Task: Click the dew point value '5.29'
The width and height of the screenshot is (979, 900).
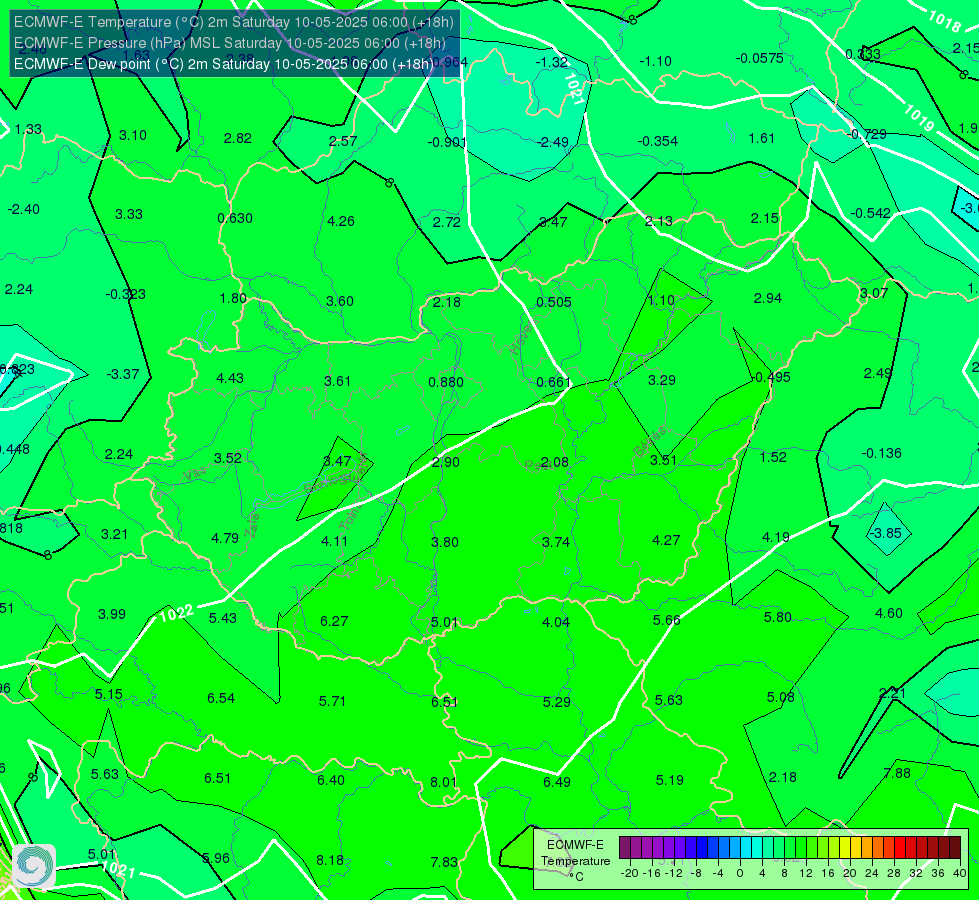Action: (556, 702)
